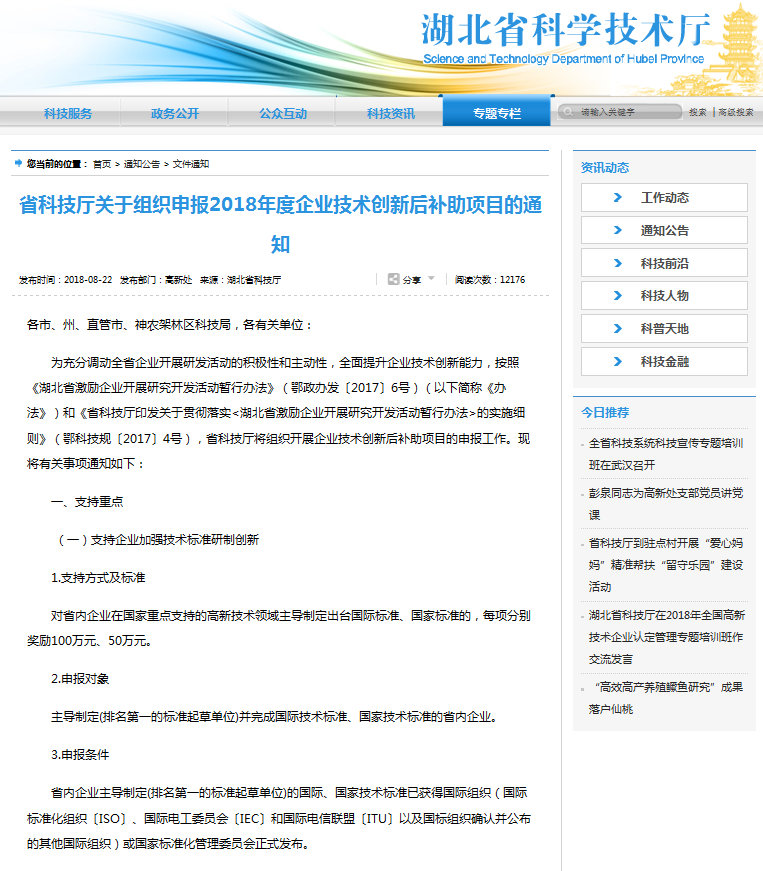Expand the 分享 dropdown arrow
Viewport: 763px width, 871px height.
(x=431, y=278)
